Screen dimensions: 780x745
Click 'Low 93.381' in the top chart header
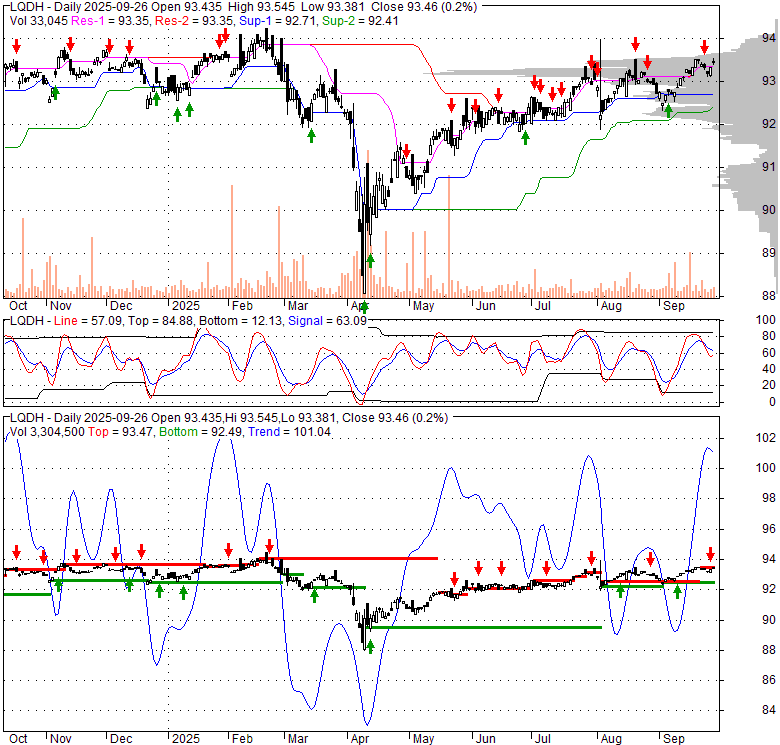tap(332, 7)
